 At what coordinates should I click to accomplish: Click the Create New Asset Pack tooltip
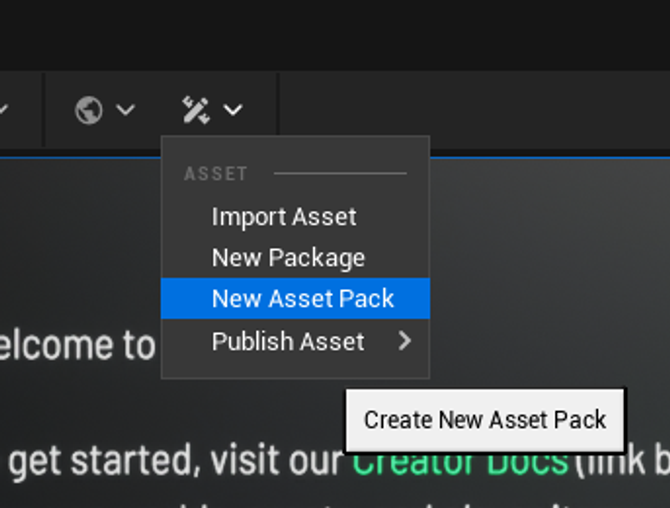click(x=485, y=420)
